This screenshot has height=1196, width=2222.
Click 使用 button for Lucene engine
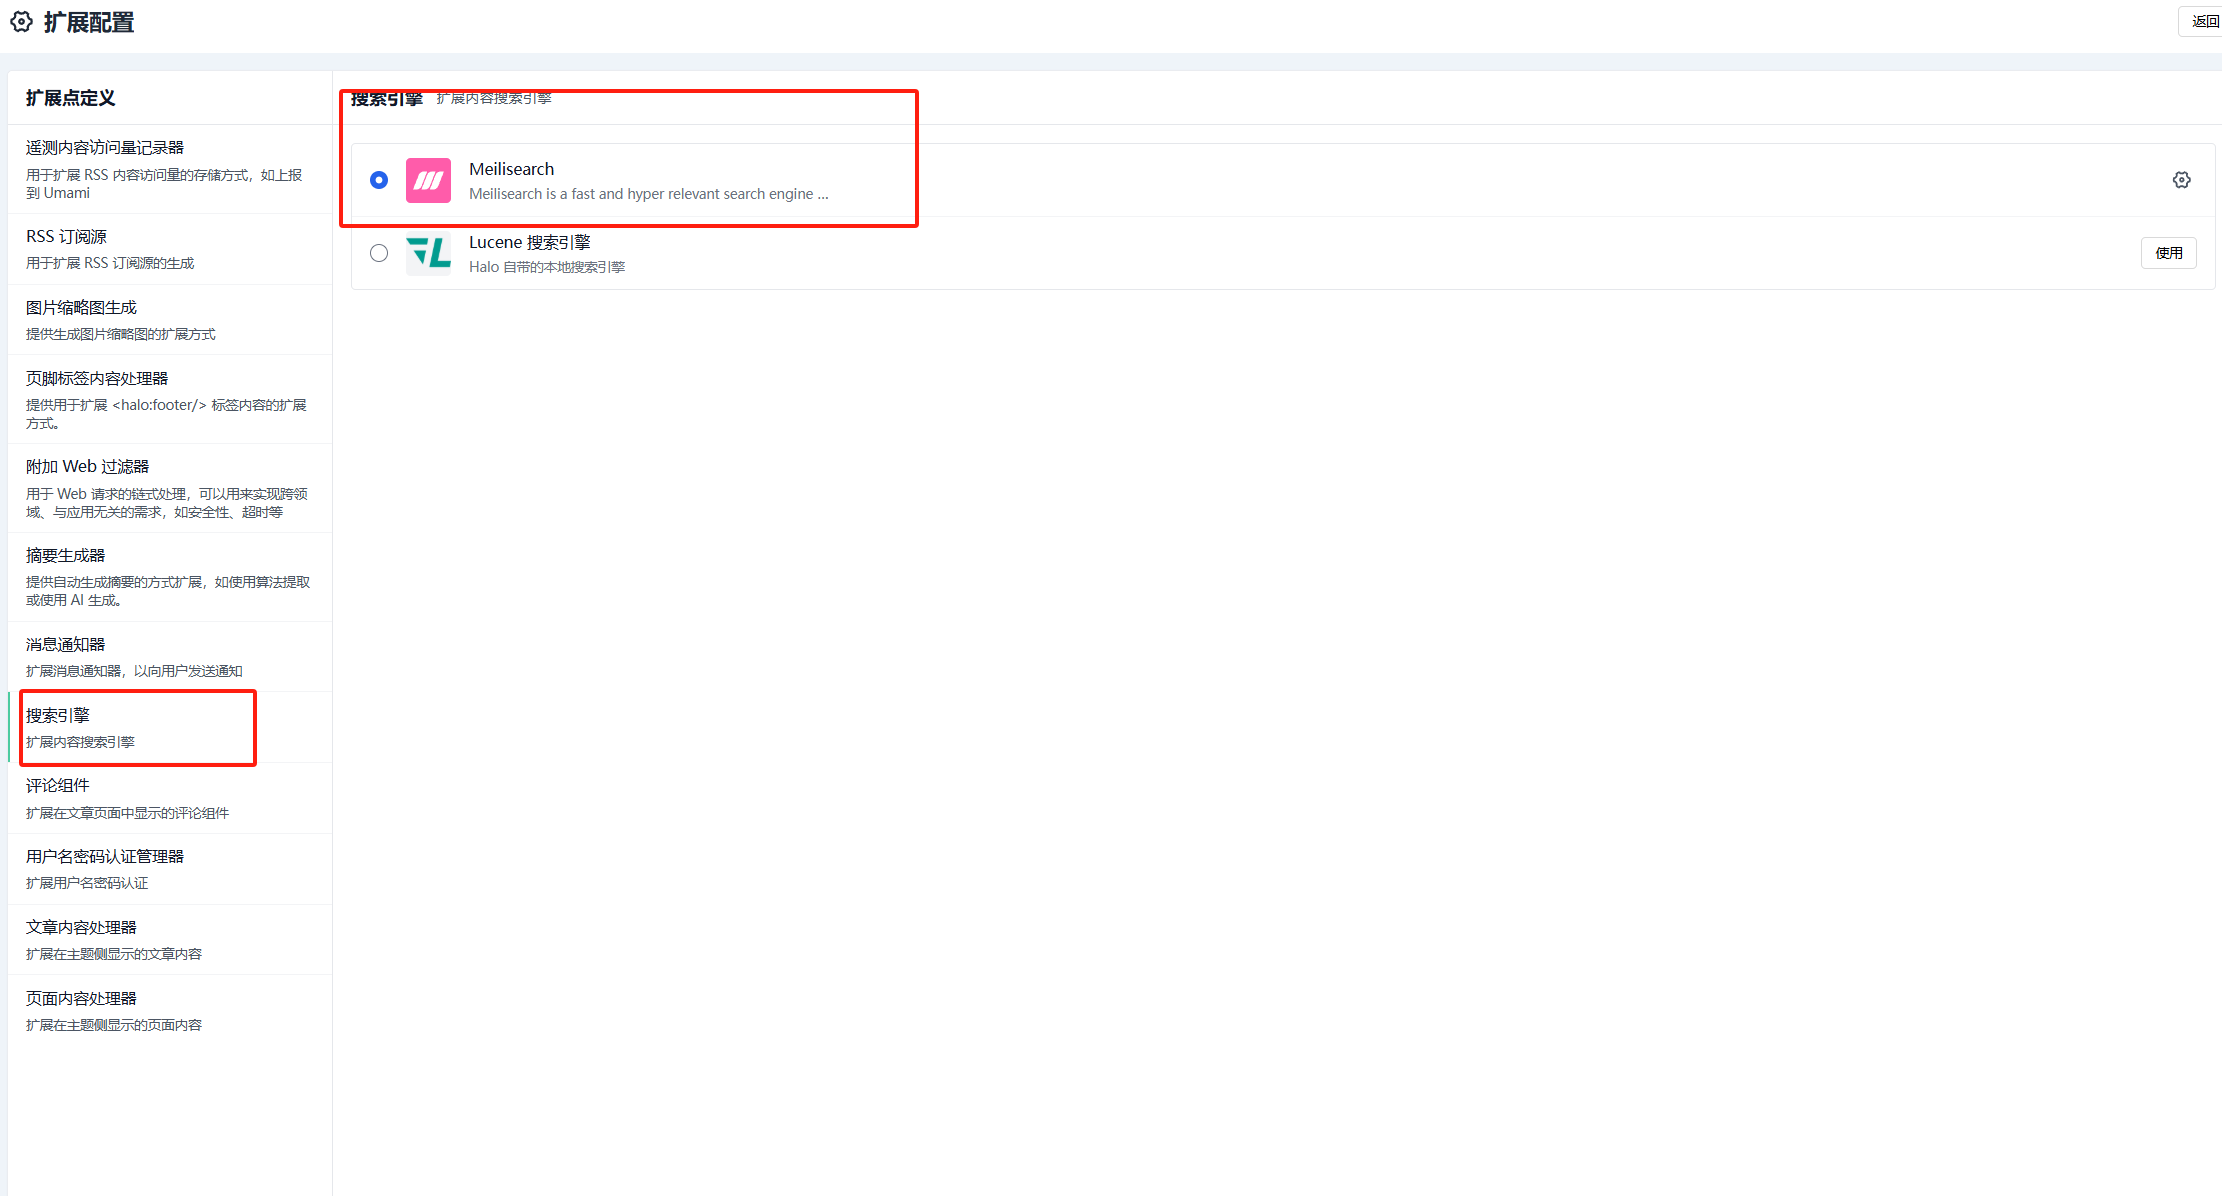(x=2168, y=253)
